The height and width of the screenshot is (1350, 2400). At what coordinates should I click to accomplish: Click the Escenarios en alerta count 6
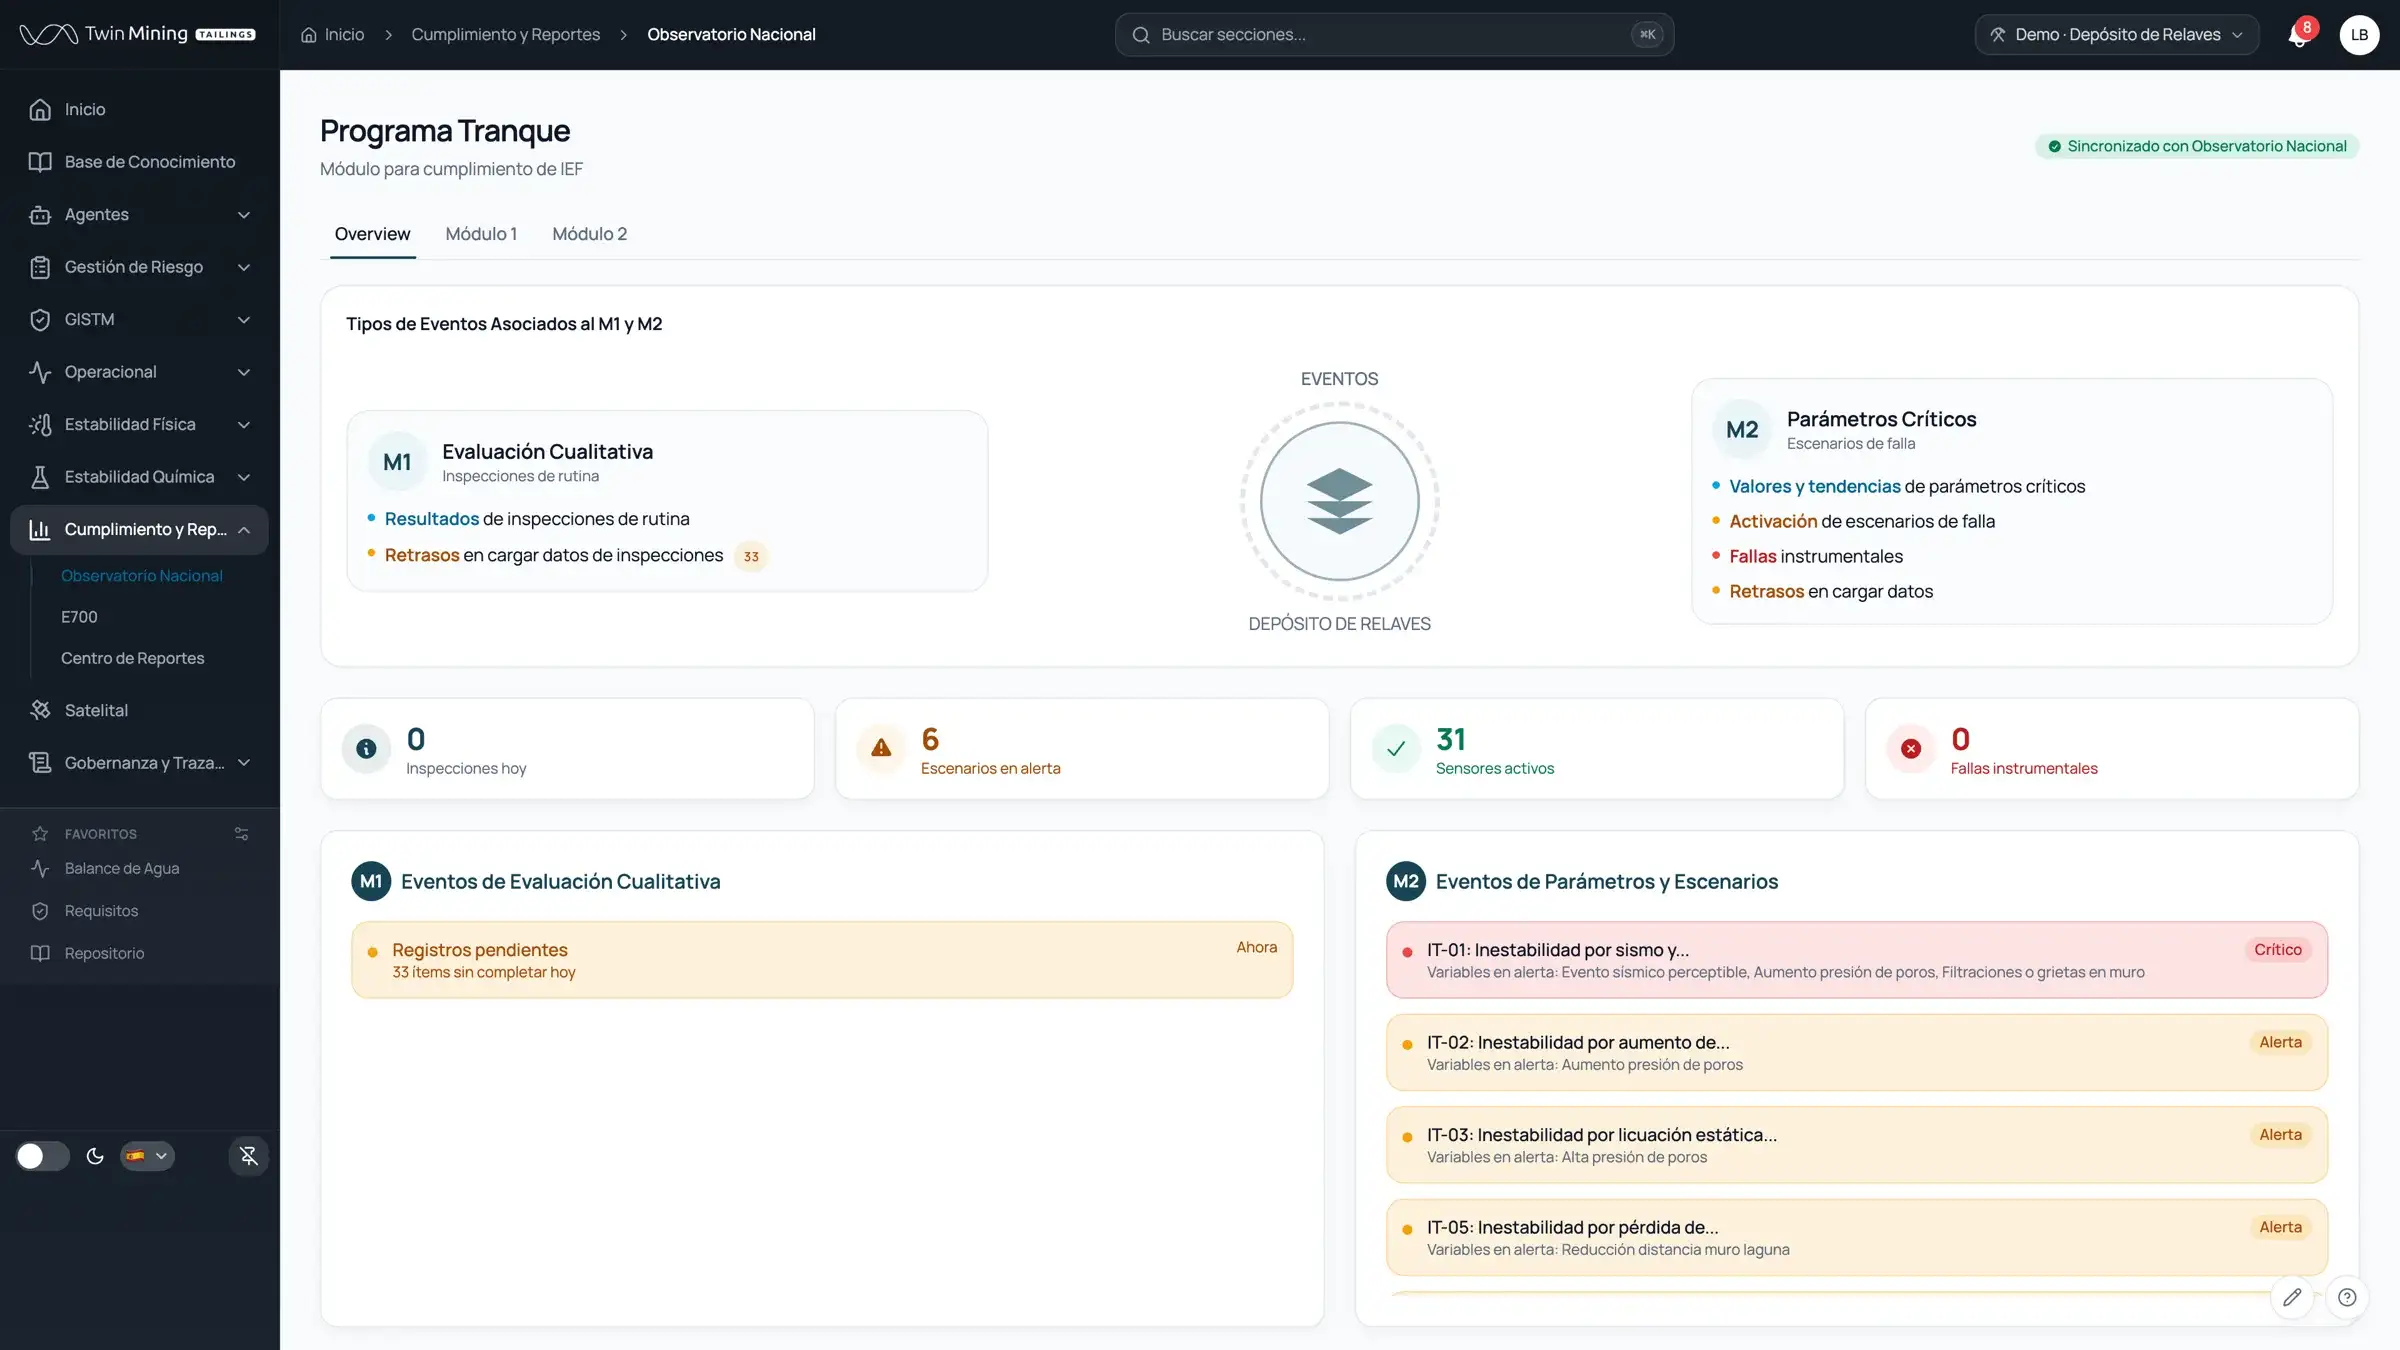pyautogui.click(x=930, y=739)
